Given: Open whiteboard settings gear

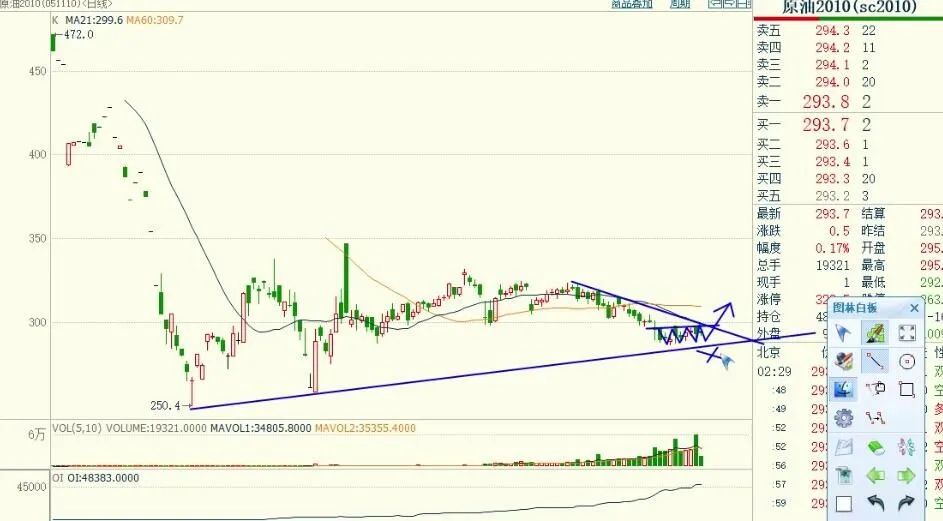Looking at the screenshot, I should [843, 418].
